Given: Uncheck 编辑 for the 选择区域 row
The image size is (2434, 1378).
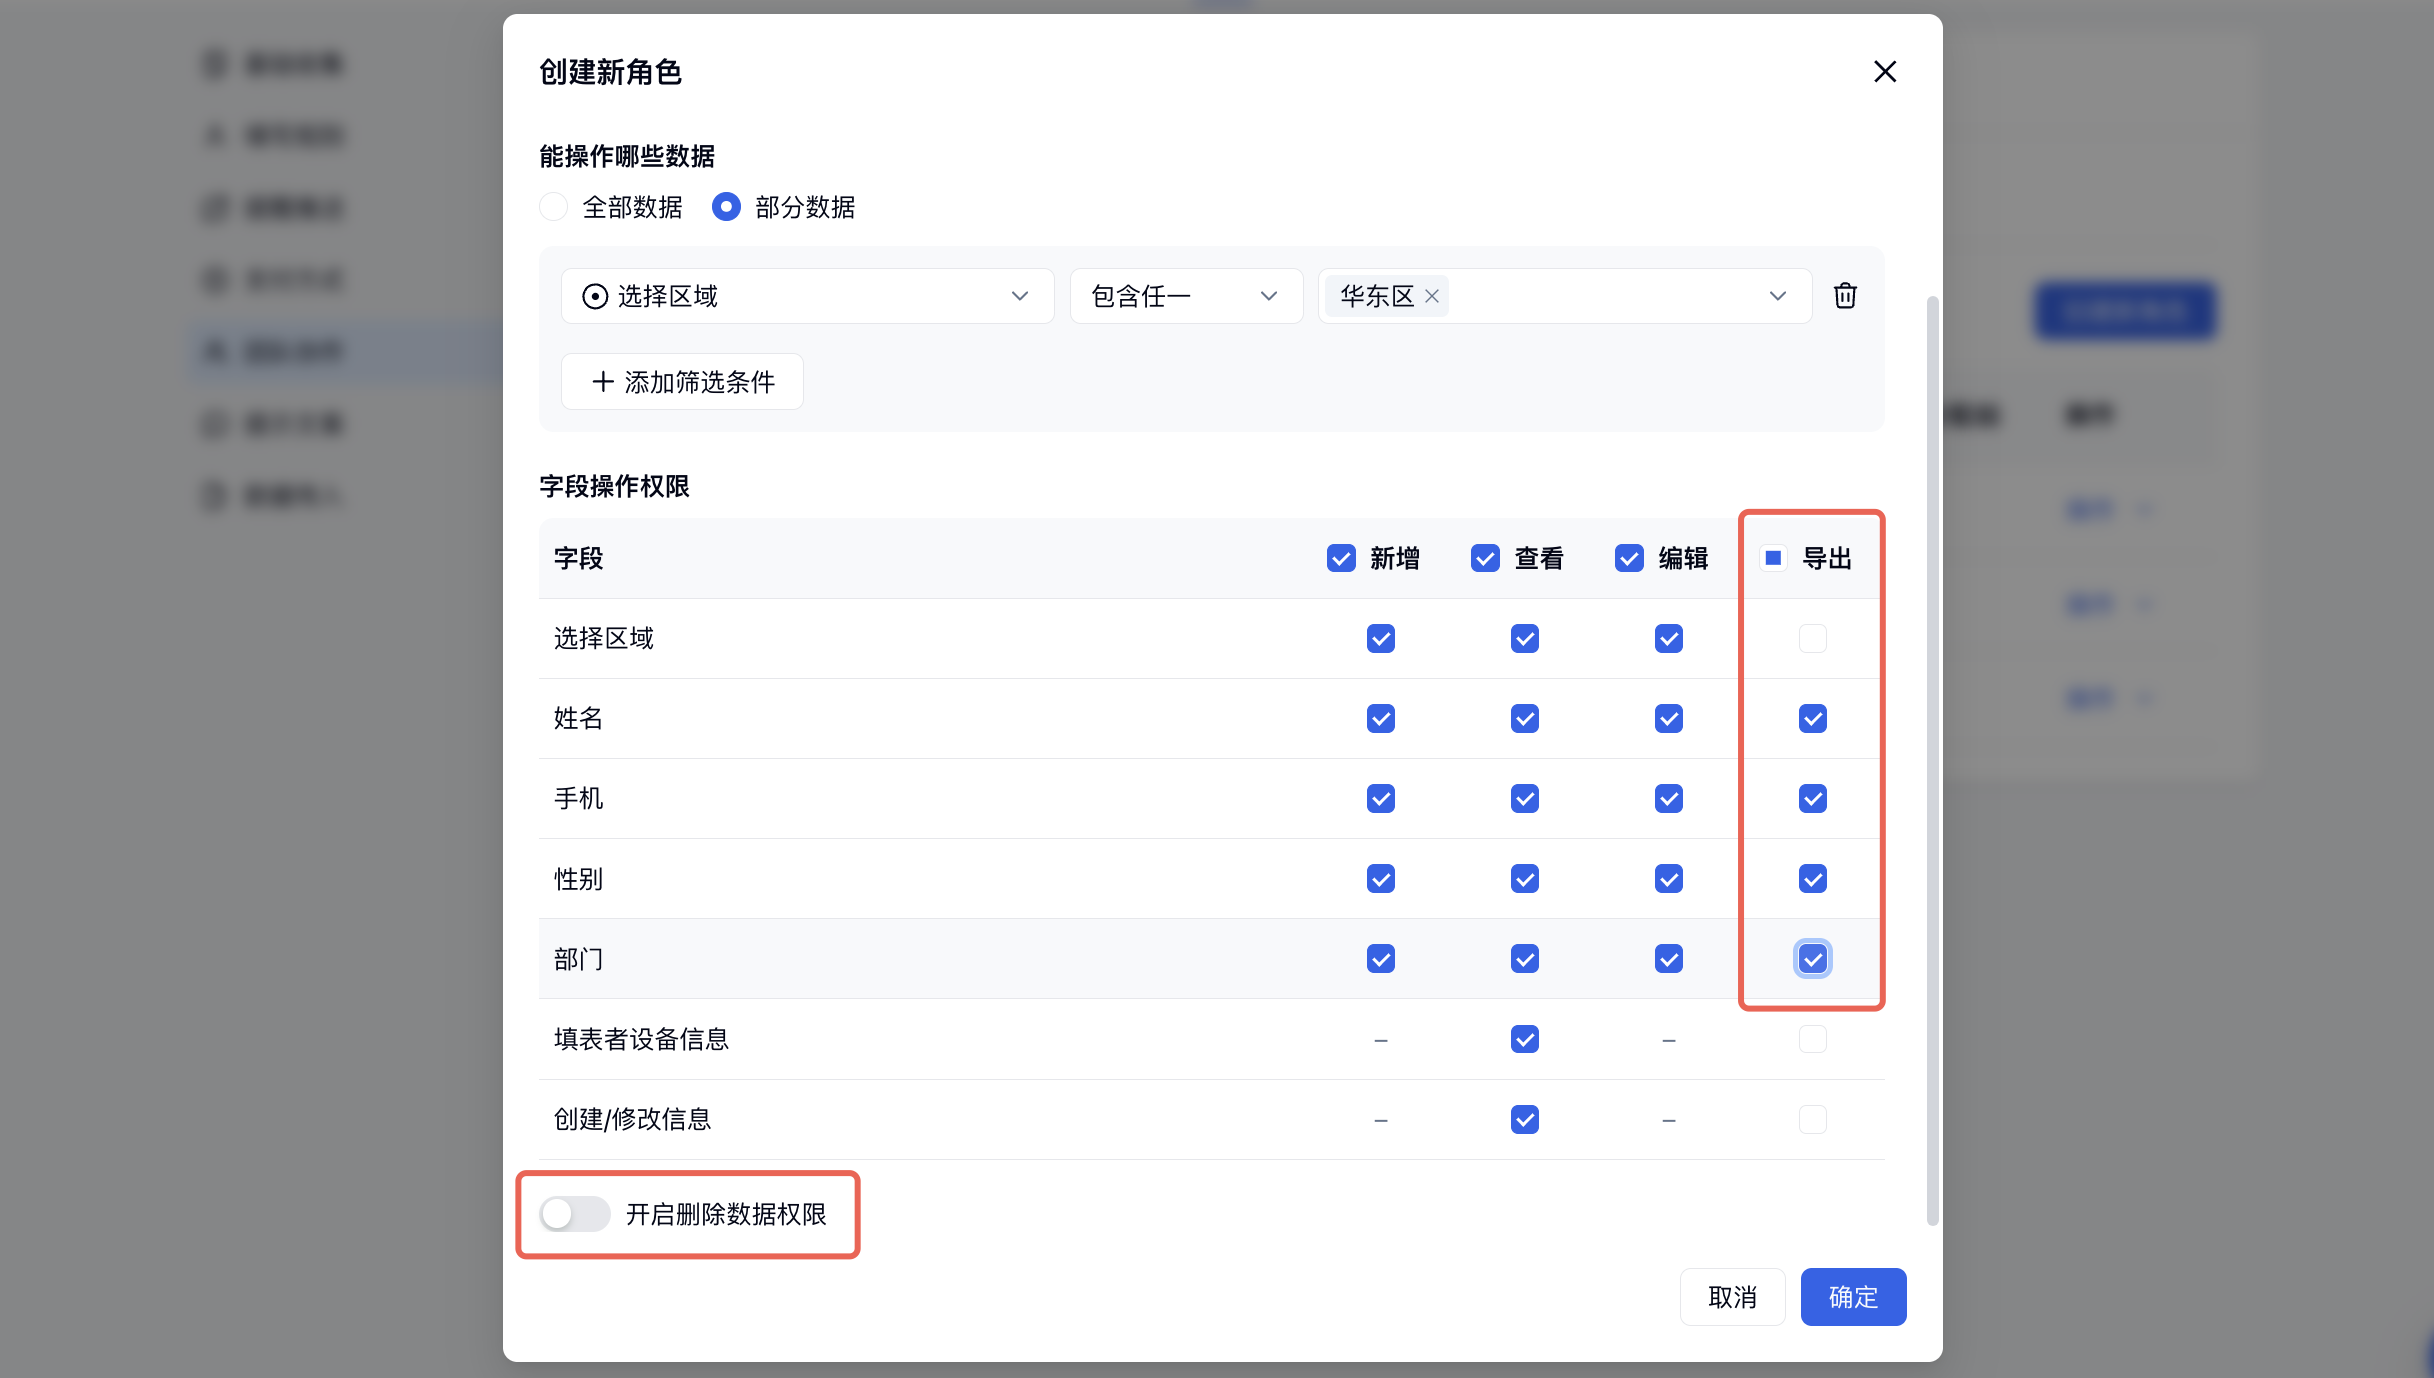Looking at the screenshot, I should [x=1669, y=638].
